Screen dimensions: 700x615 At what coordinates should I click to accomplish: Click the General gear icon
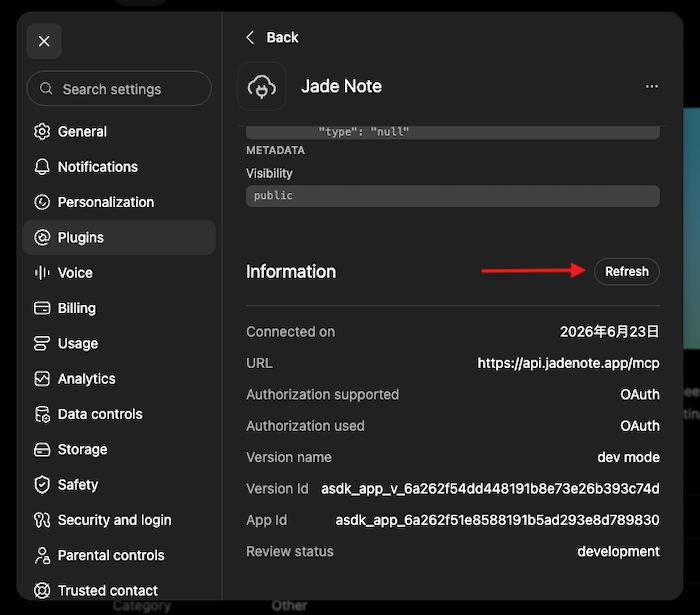pyautogui.click(x=42, y=132)
